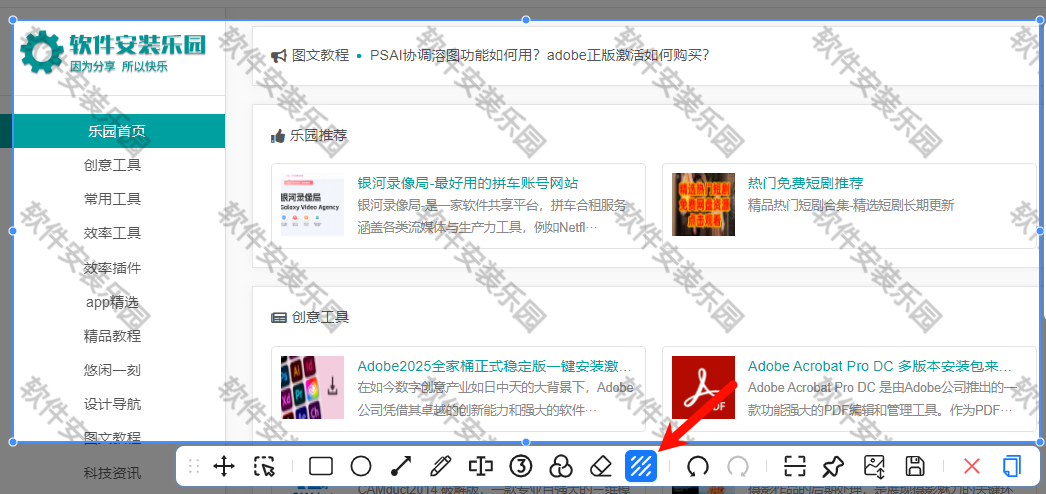This screenshot has height=494, width=1046.
Task: Open the Adobe Acrobat Pro DC link
Action: [x=879, y=366]
